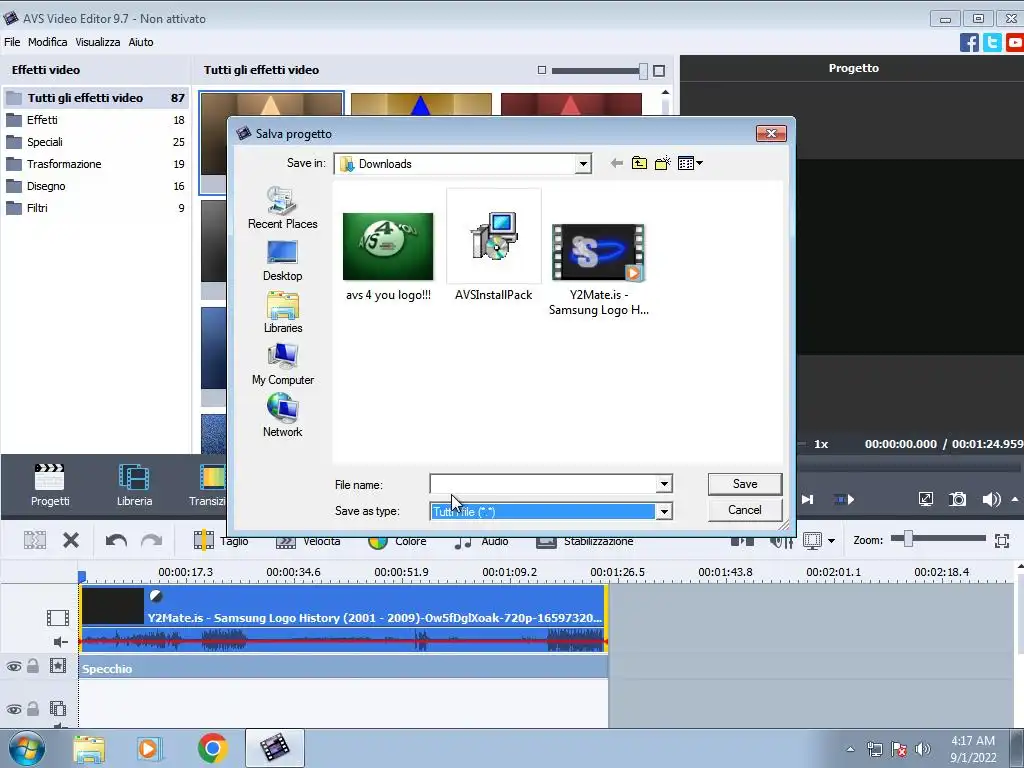Open the YouTube link icon
The width and height of the screenshot is (1024, 768).
tap(1015, 42)
